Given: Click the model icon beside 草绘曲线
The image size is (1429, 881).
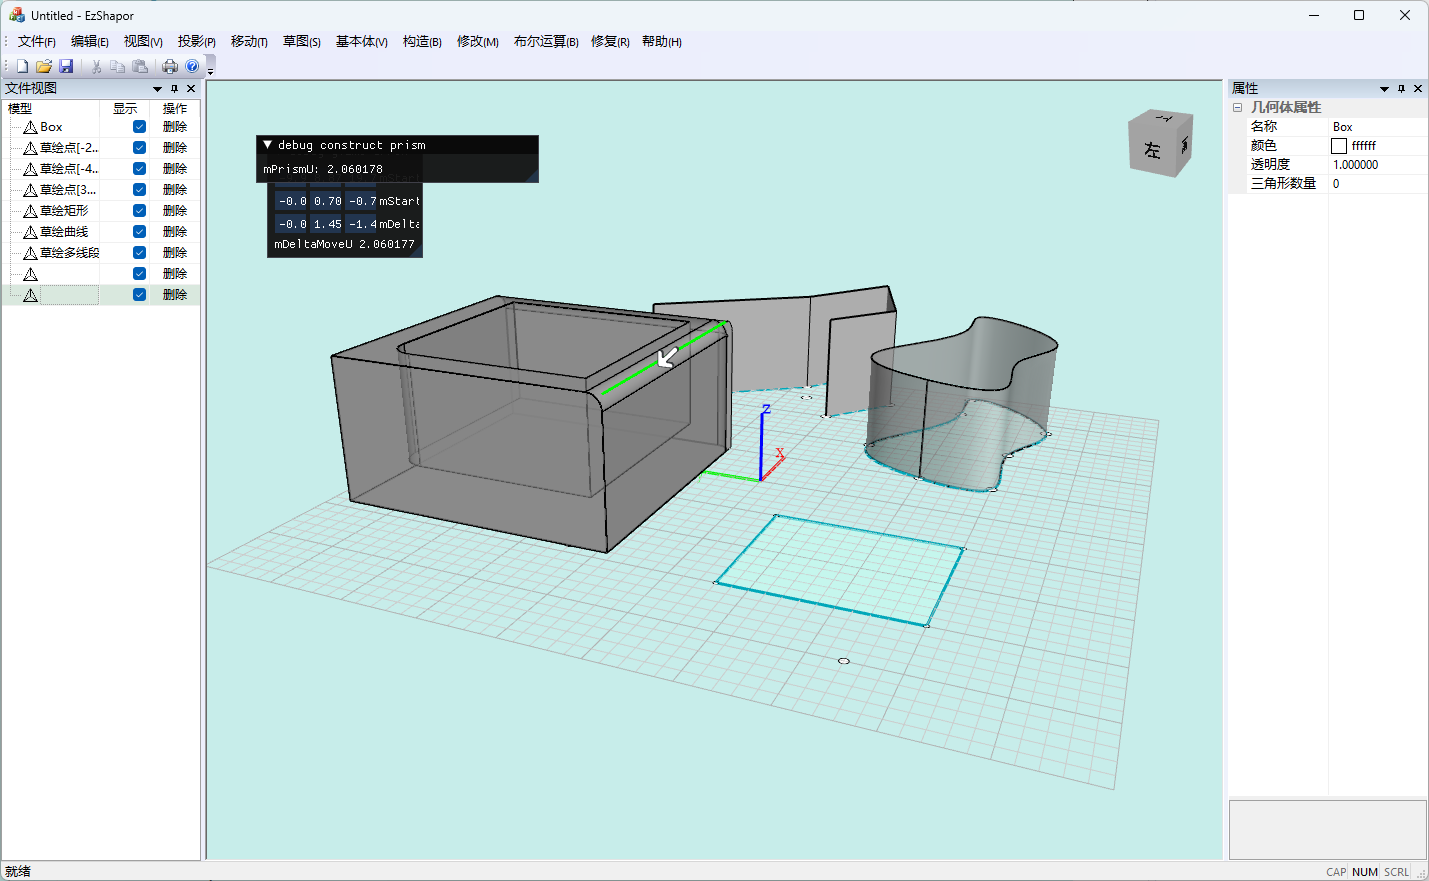Looking at the screenshot, I should coord(30,232).
